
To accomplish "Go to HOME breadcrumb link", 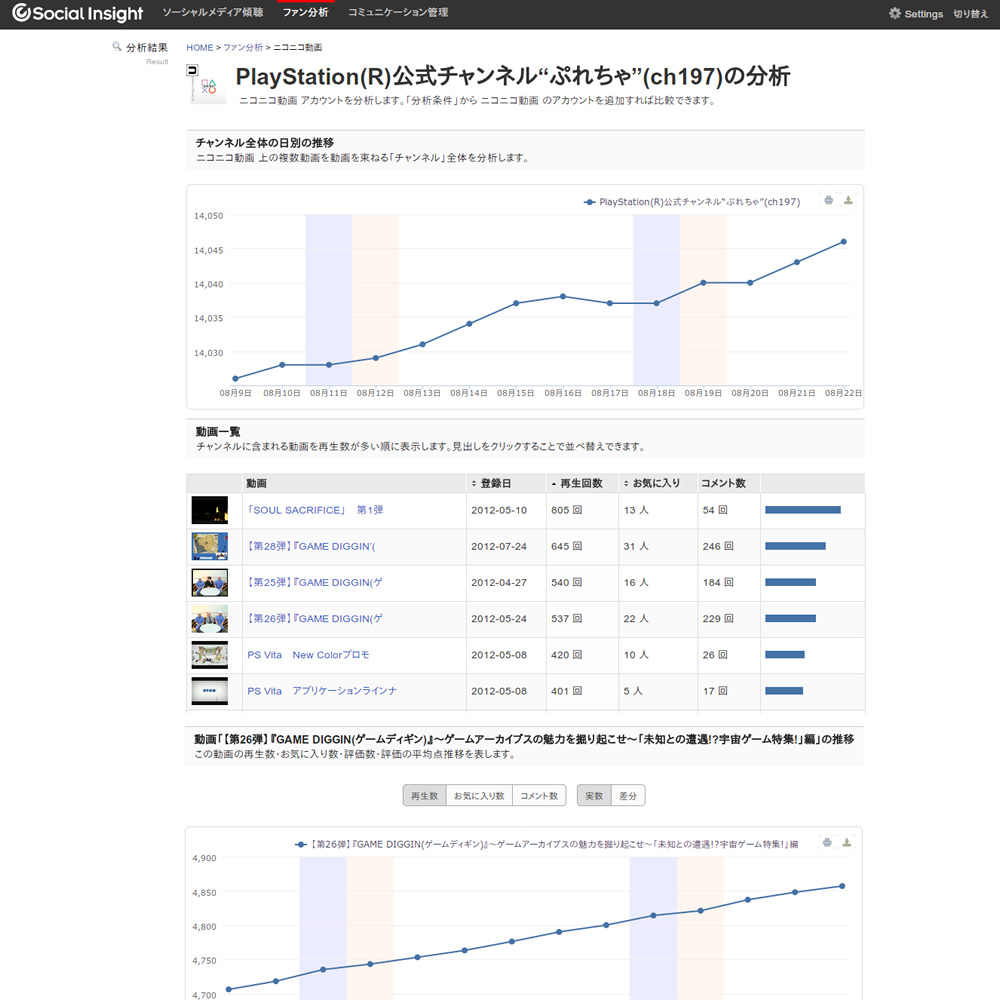I will 200,47.
